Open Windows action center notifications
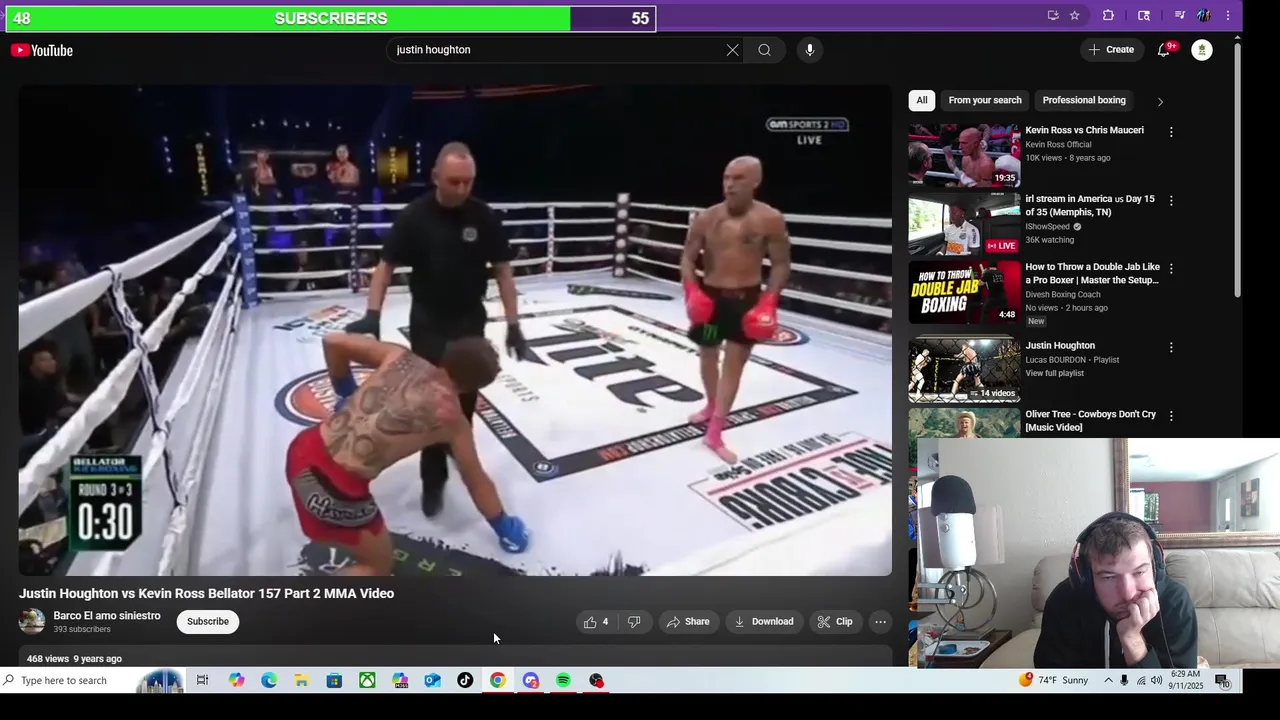Image resolution: width=1280 pixels, height=720 pixels. pyautogui.click(x=1222, y=681)
